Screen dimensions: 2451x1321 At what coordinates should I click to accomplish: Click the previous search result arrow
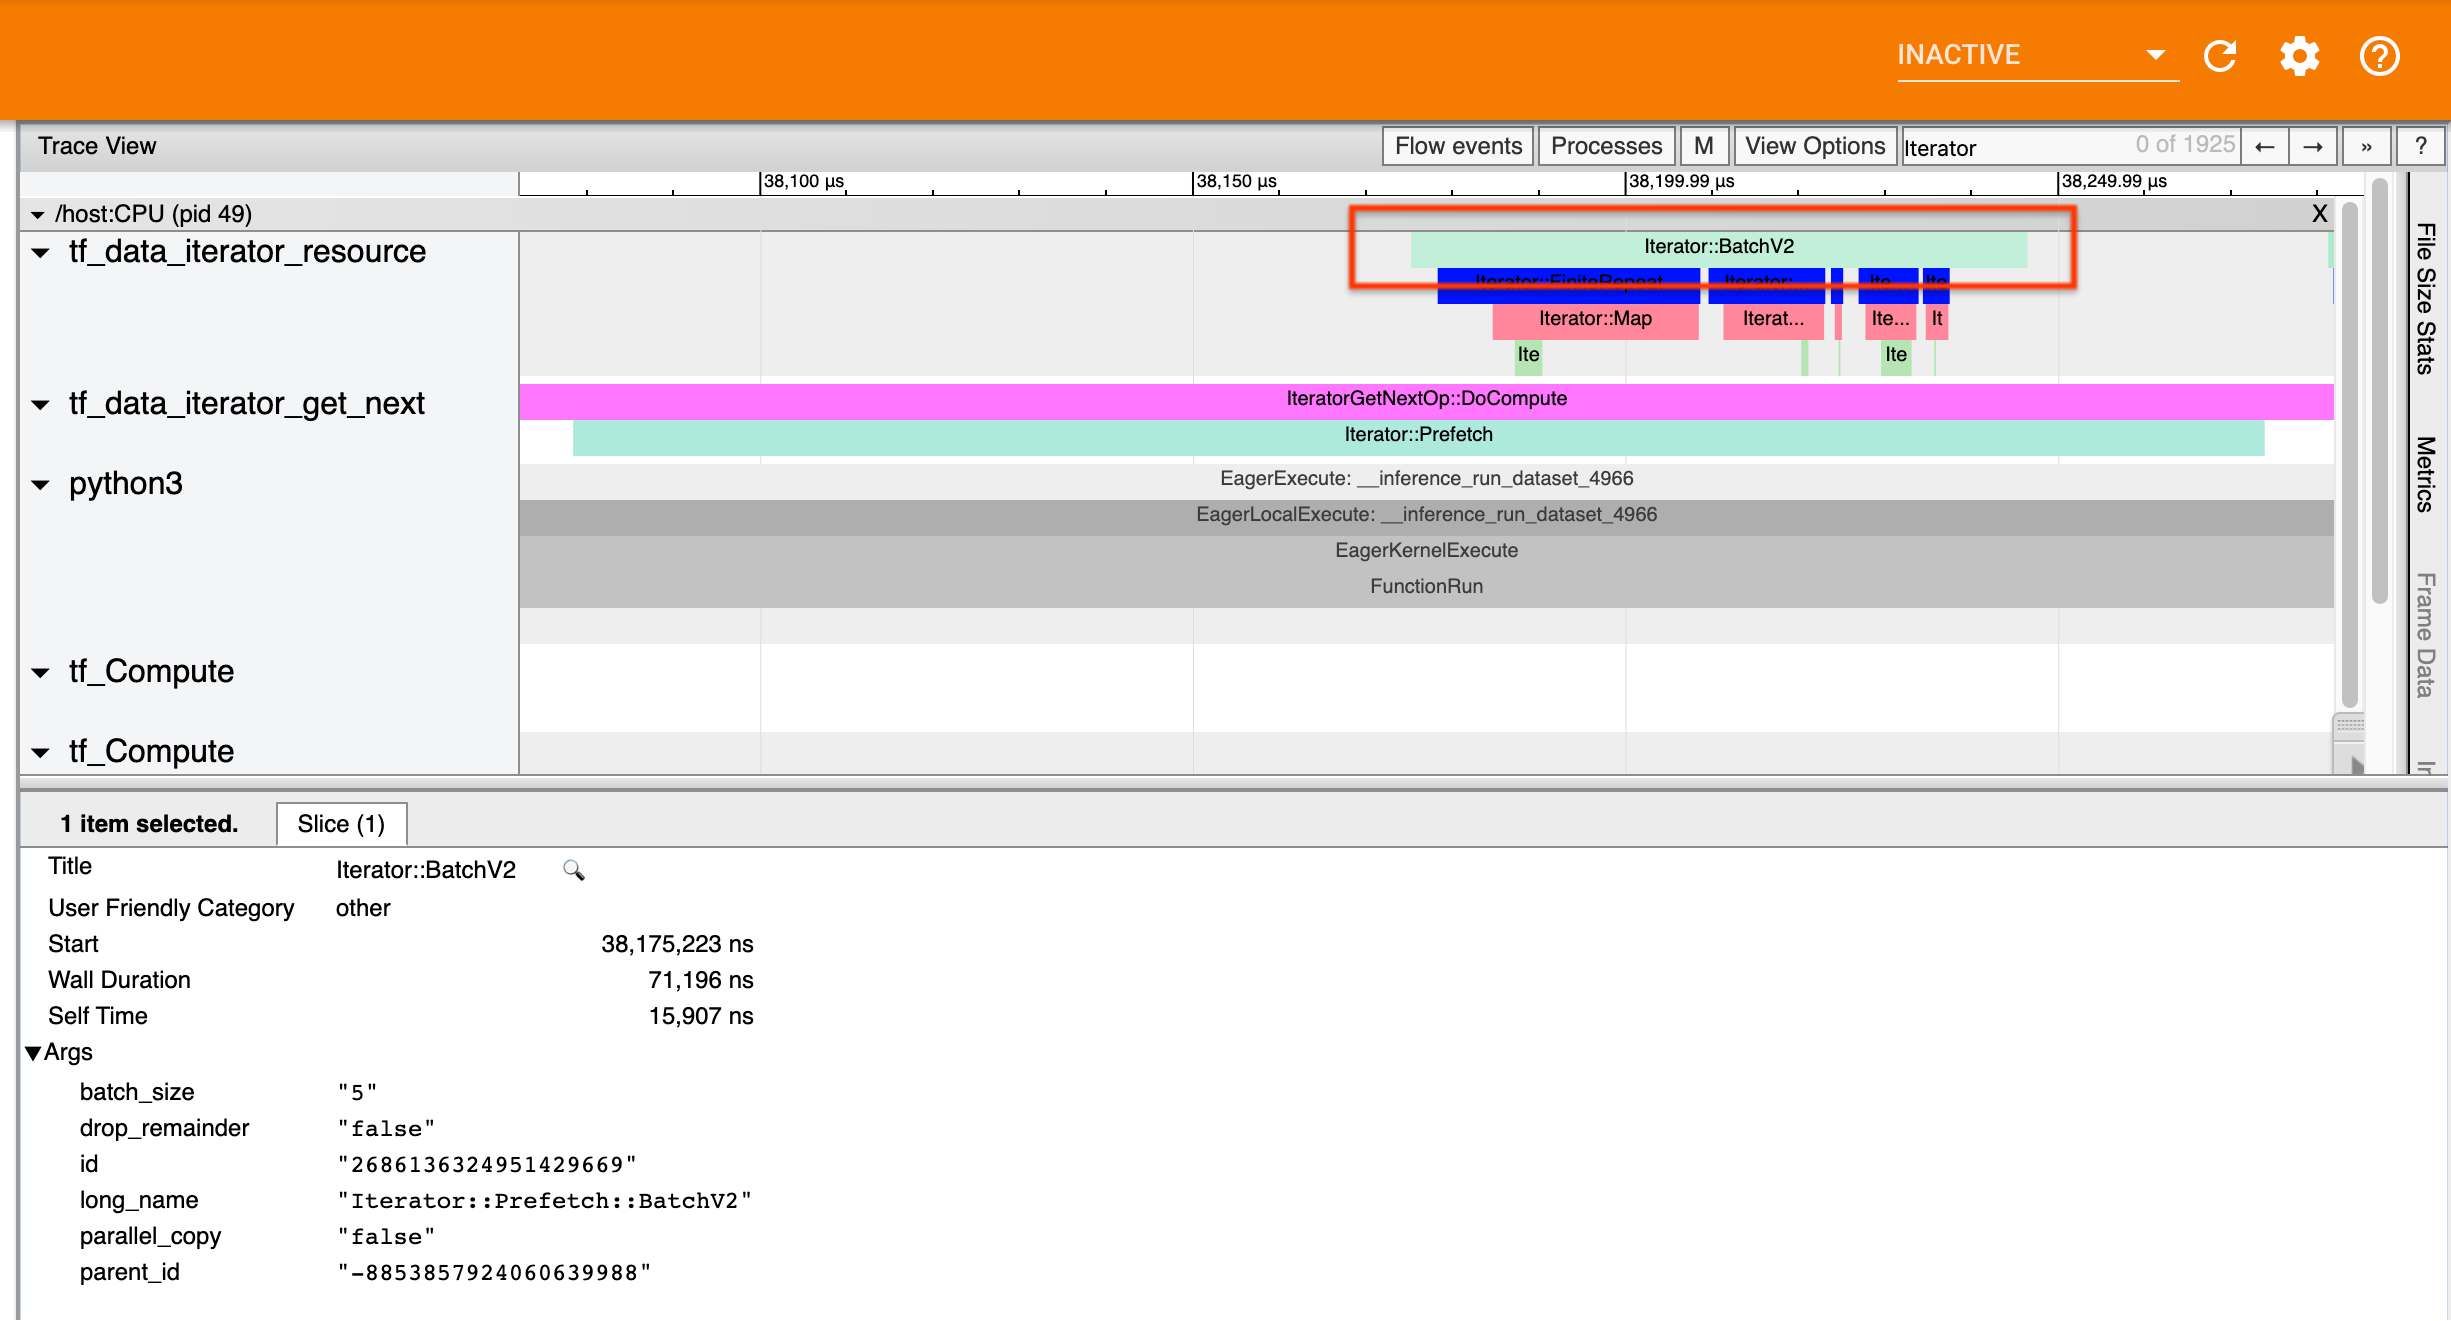pyautogui.click(x=2264, y=146)
